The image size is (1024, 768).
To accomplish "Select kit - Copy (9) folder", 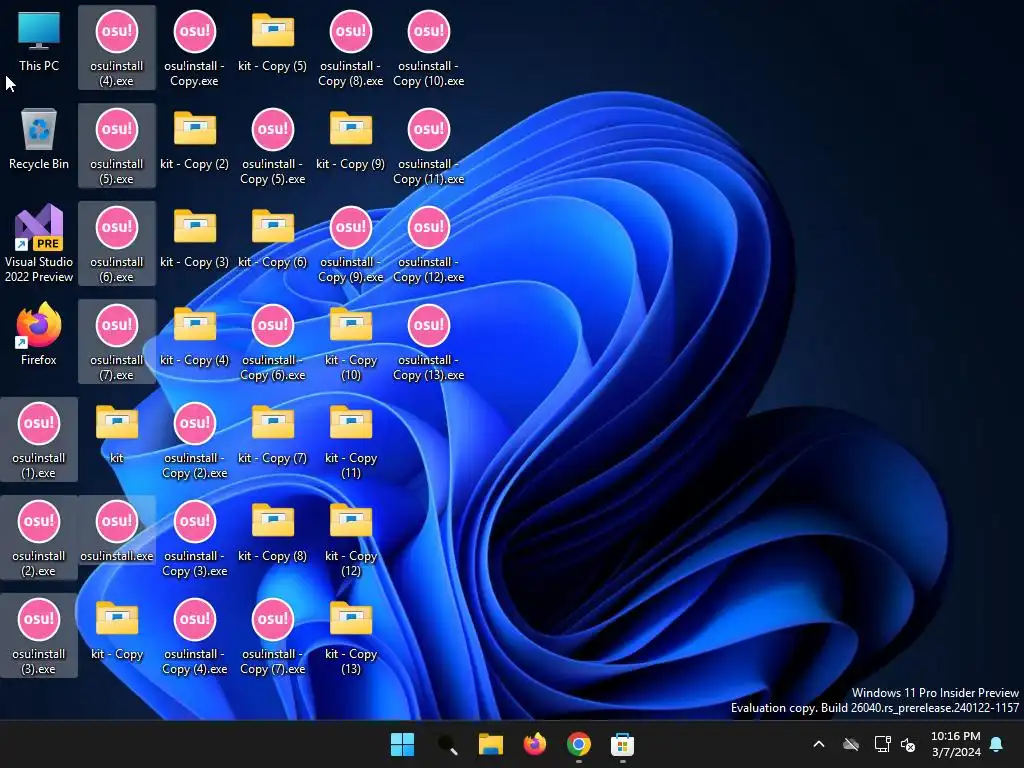I will tap(351, 139).
